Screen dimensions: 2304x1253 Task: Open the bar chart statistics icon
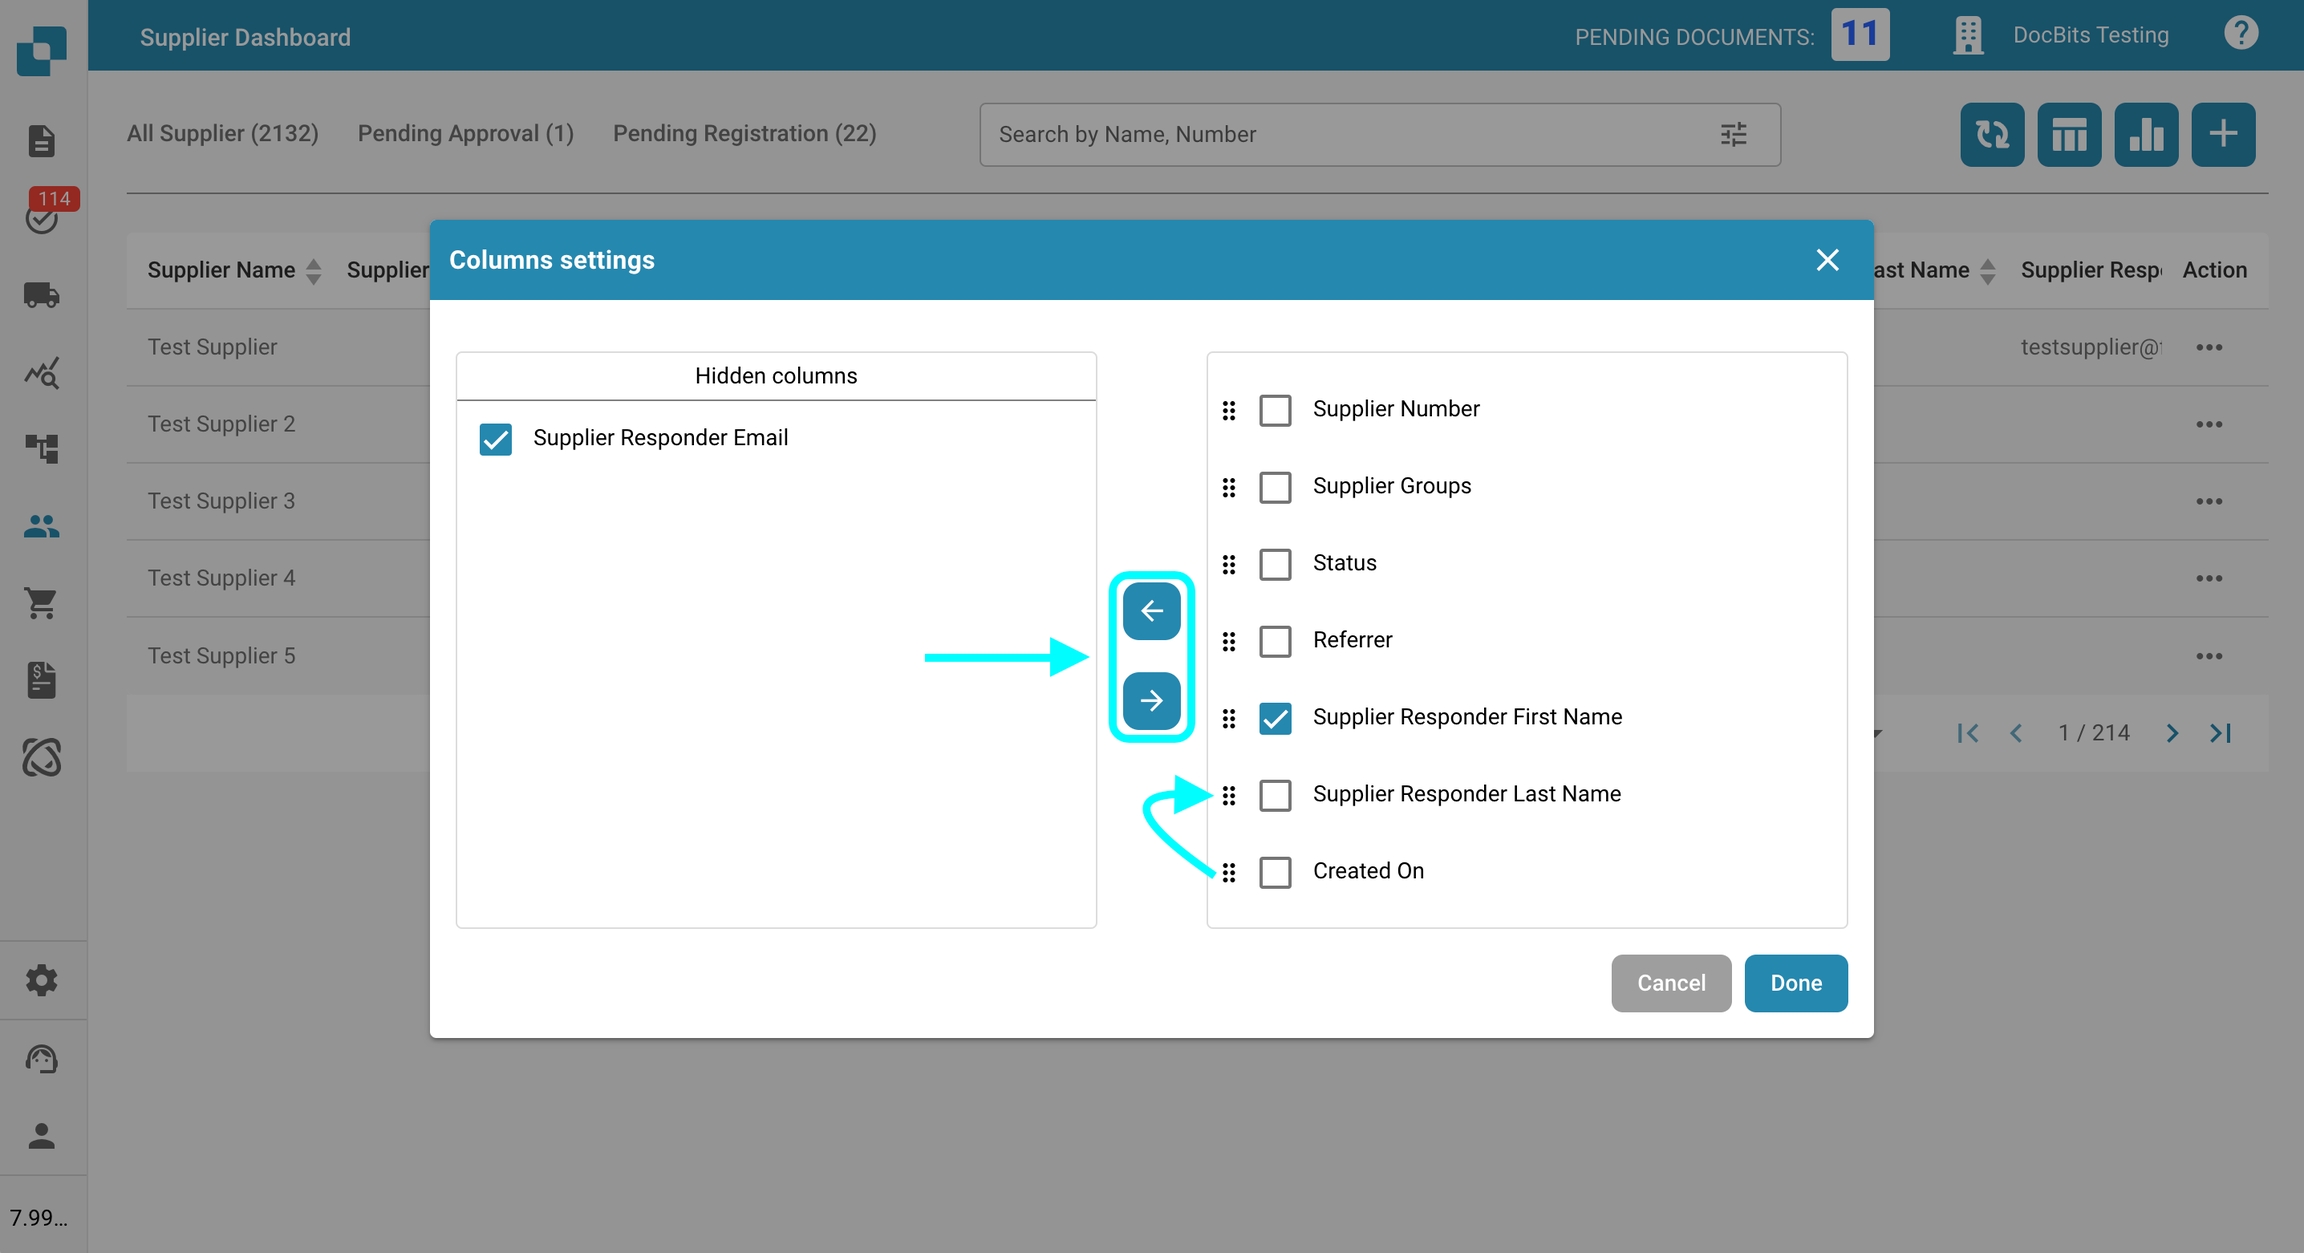[2145, 134]
